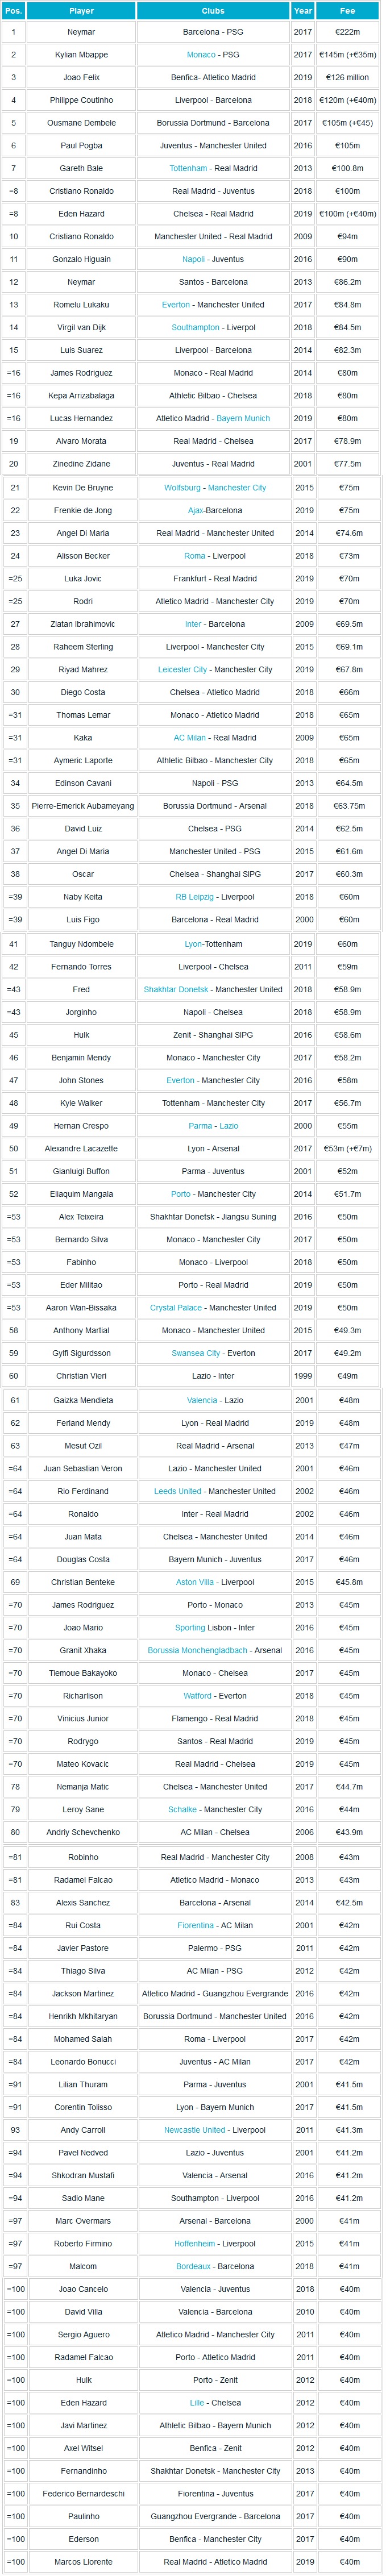Open the Tottenham link in Gareth Bale's row

[188, 169]
